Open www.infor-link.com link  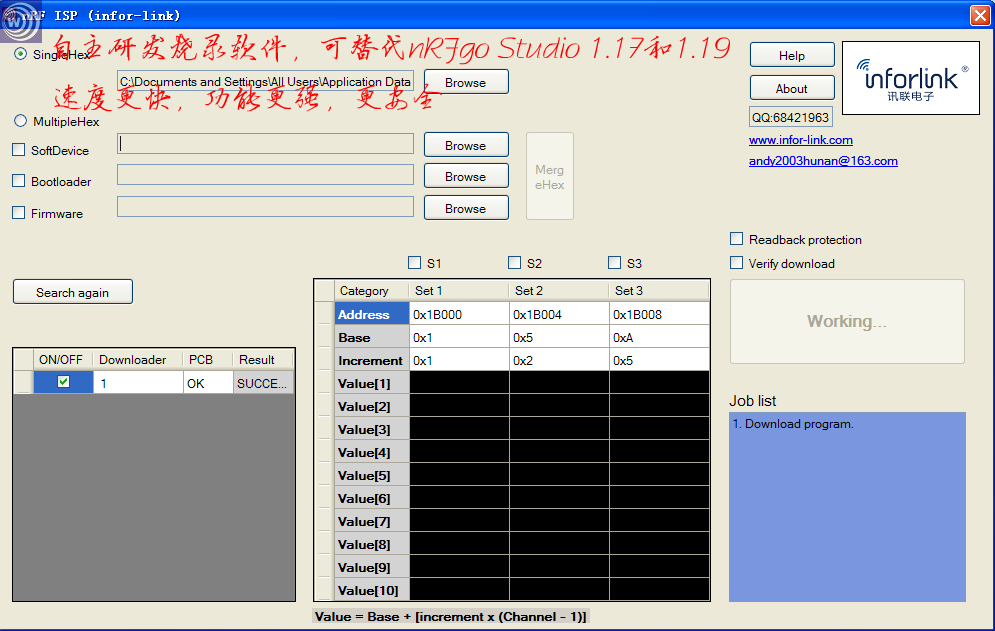tap(801, 140)
